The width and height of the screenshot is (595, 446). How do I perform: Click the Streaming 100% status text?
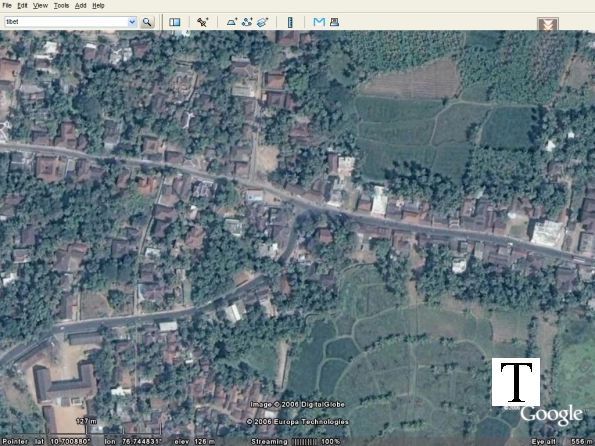pyautogui.click(x=296, y=441)
